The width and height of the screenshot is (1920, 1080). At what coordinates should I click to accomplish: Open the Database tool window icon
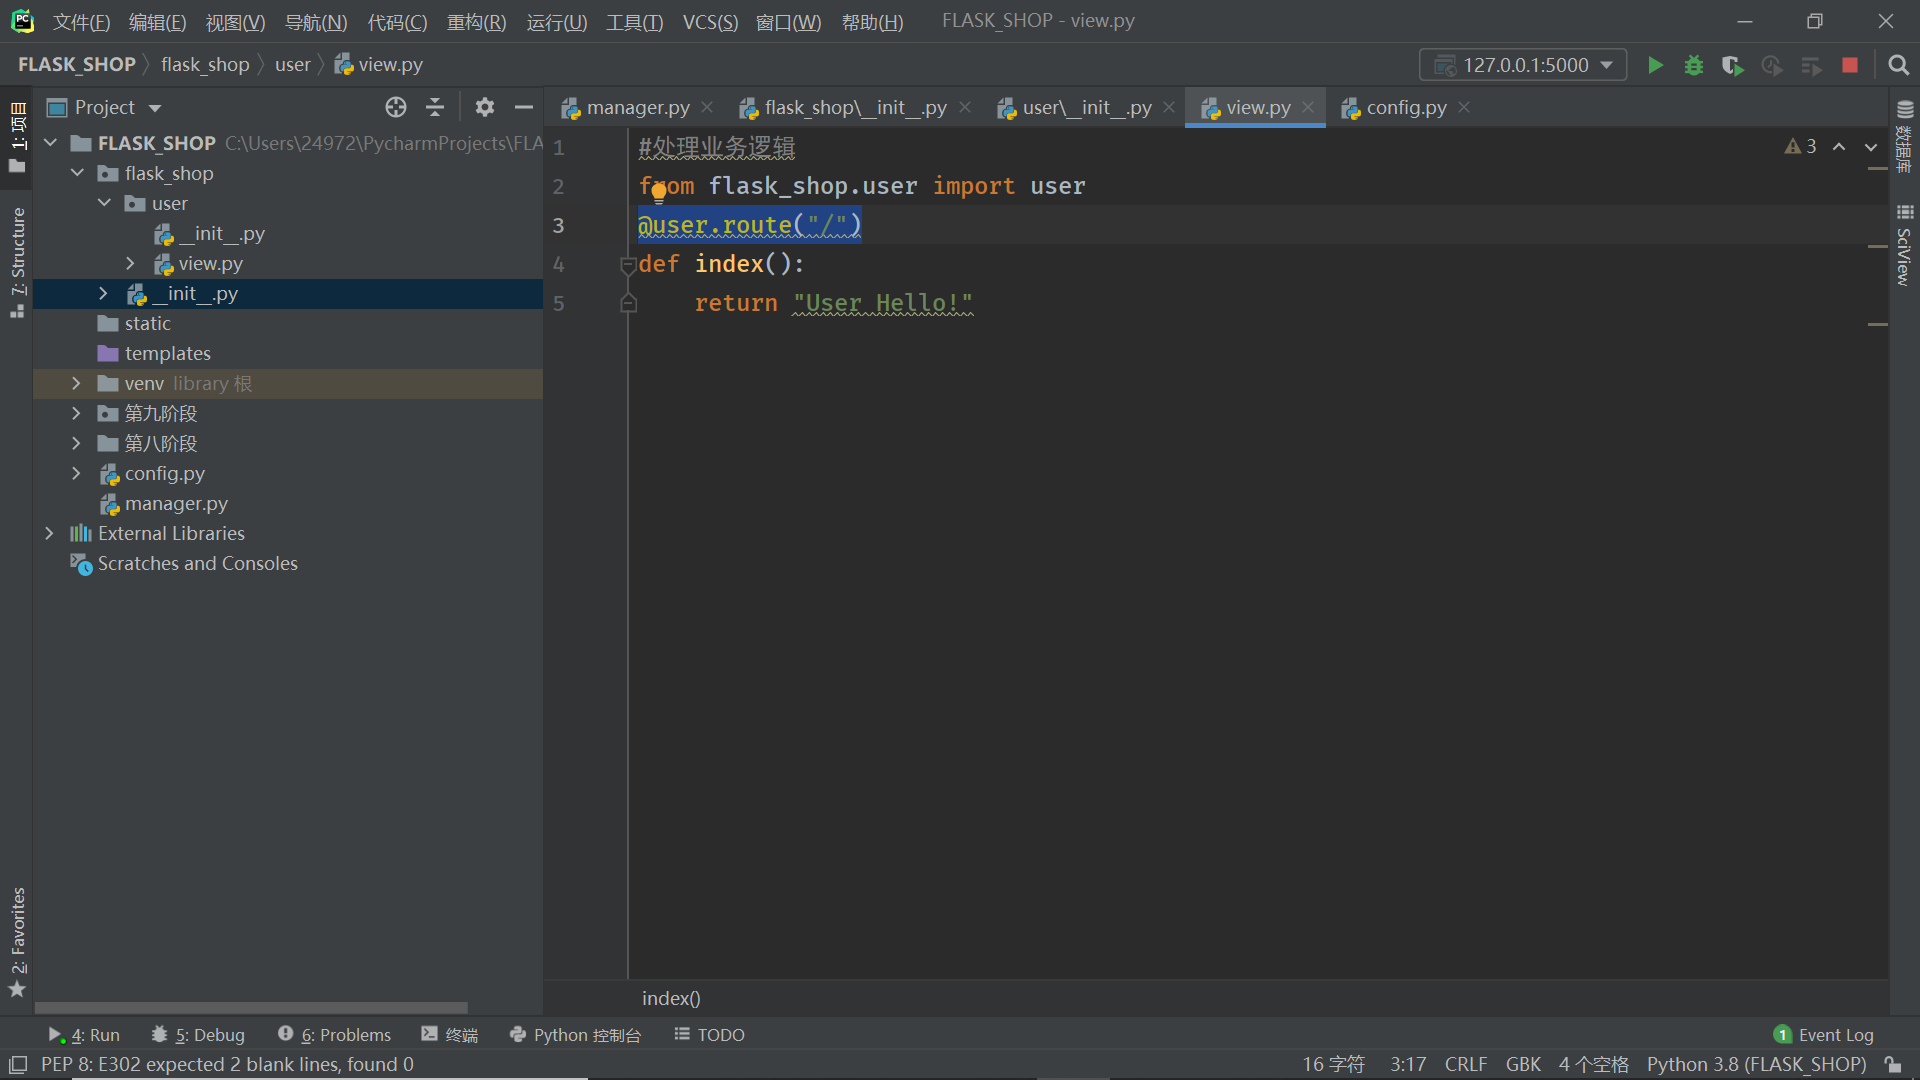[x=1904, y=135]
